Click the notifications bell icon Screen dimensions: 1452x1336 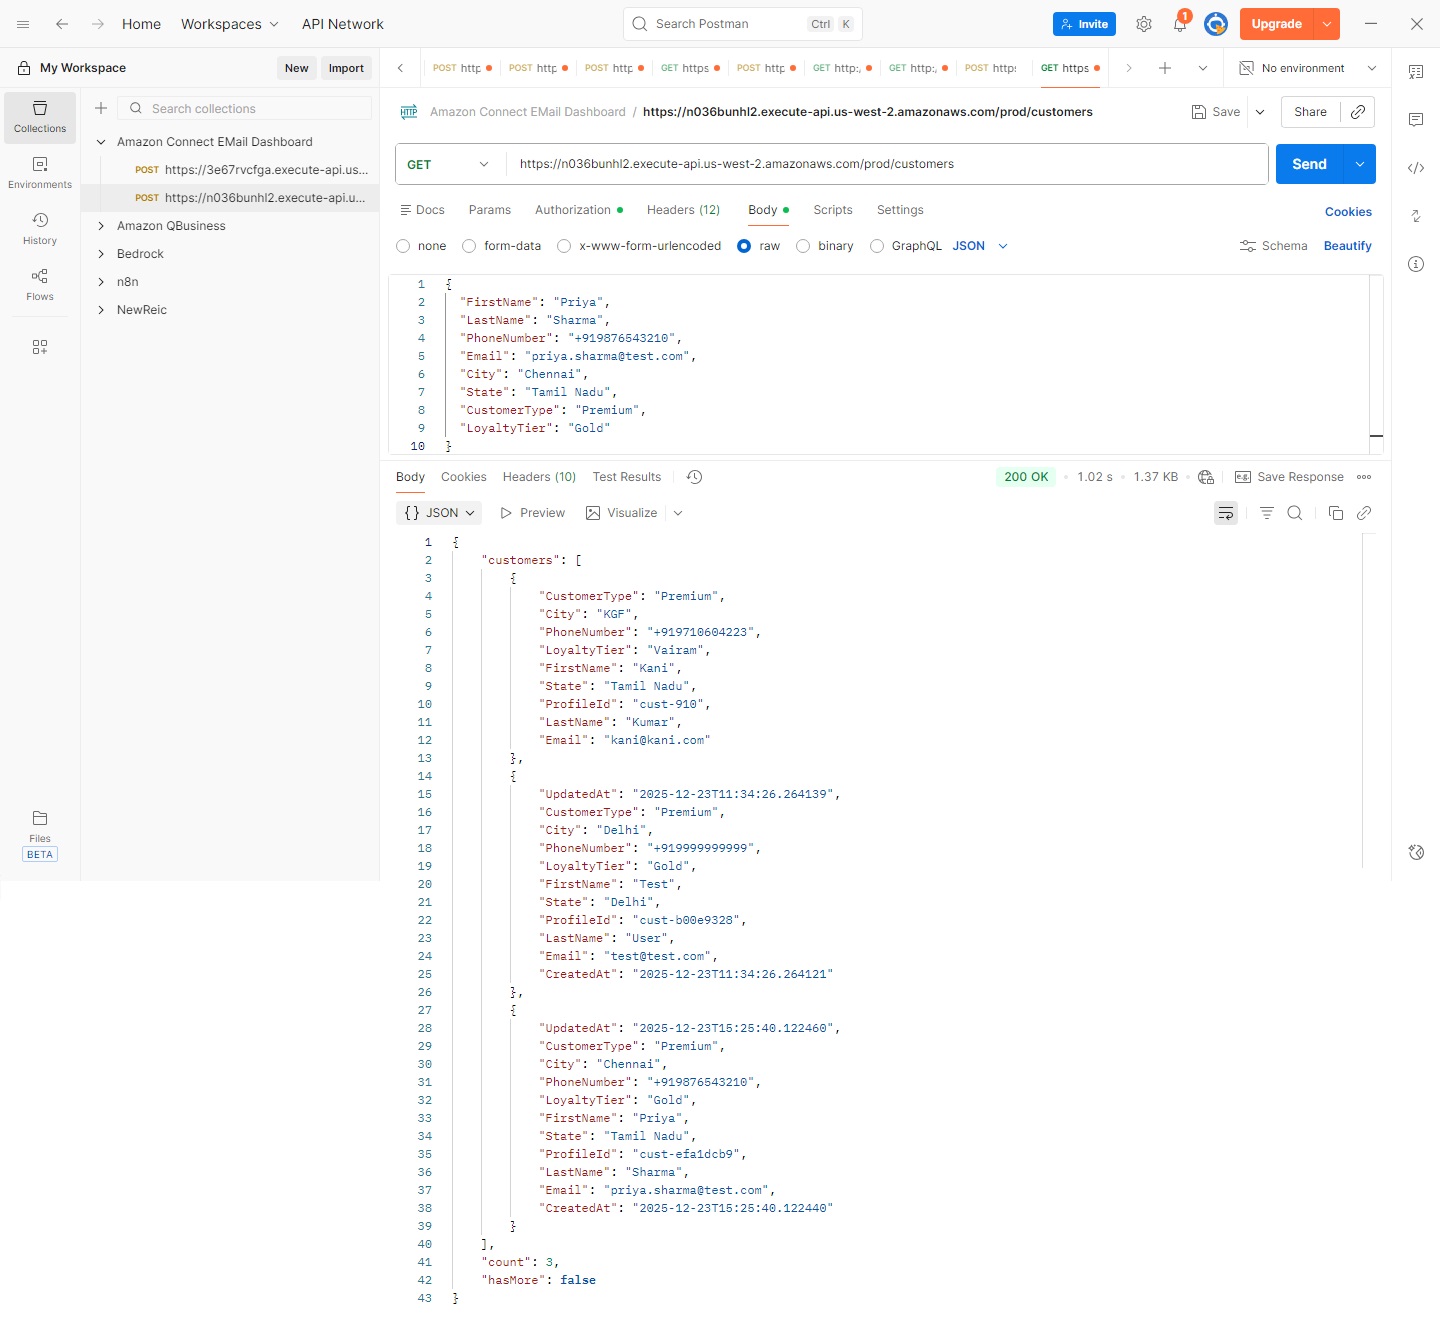pyautogui.click(x=1180, y=24)
